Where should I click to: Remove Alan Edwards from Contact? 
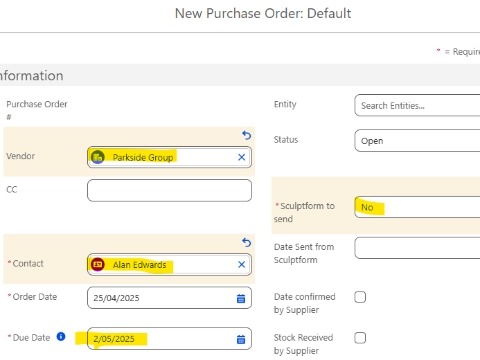242,265
